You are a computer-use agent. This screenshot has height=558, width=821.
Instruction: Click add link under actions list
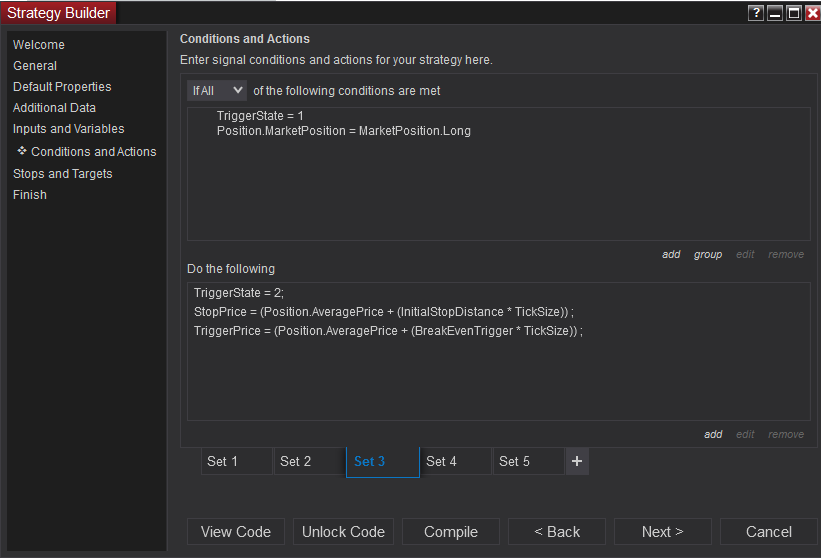[x=713, y=434]
